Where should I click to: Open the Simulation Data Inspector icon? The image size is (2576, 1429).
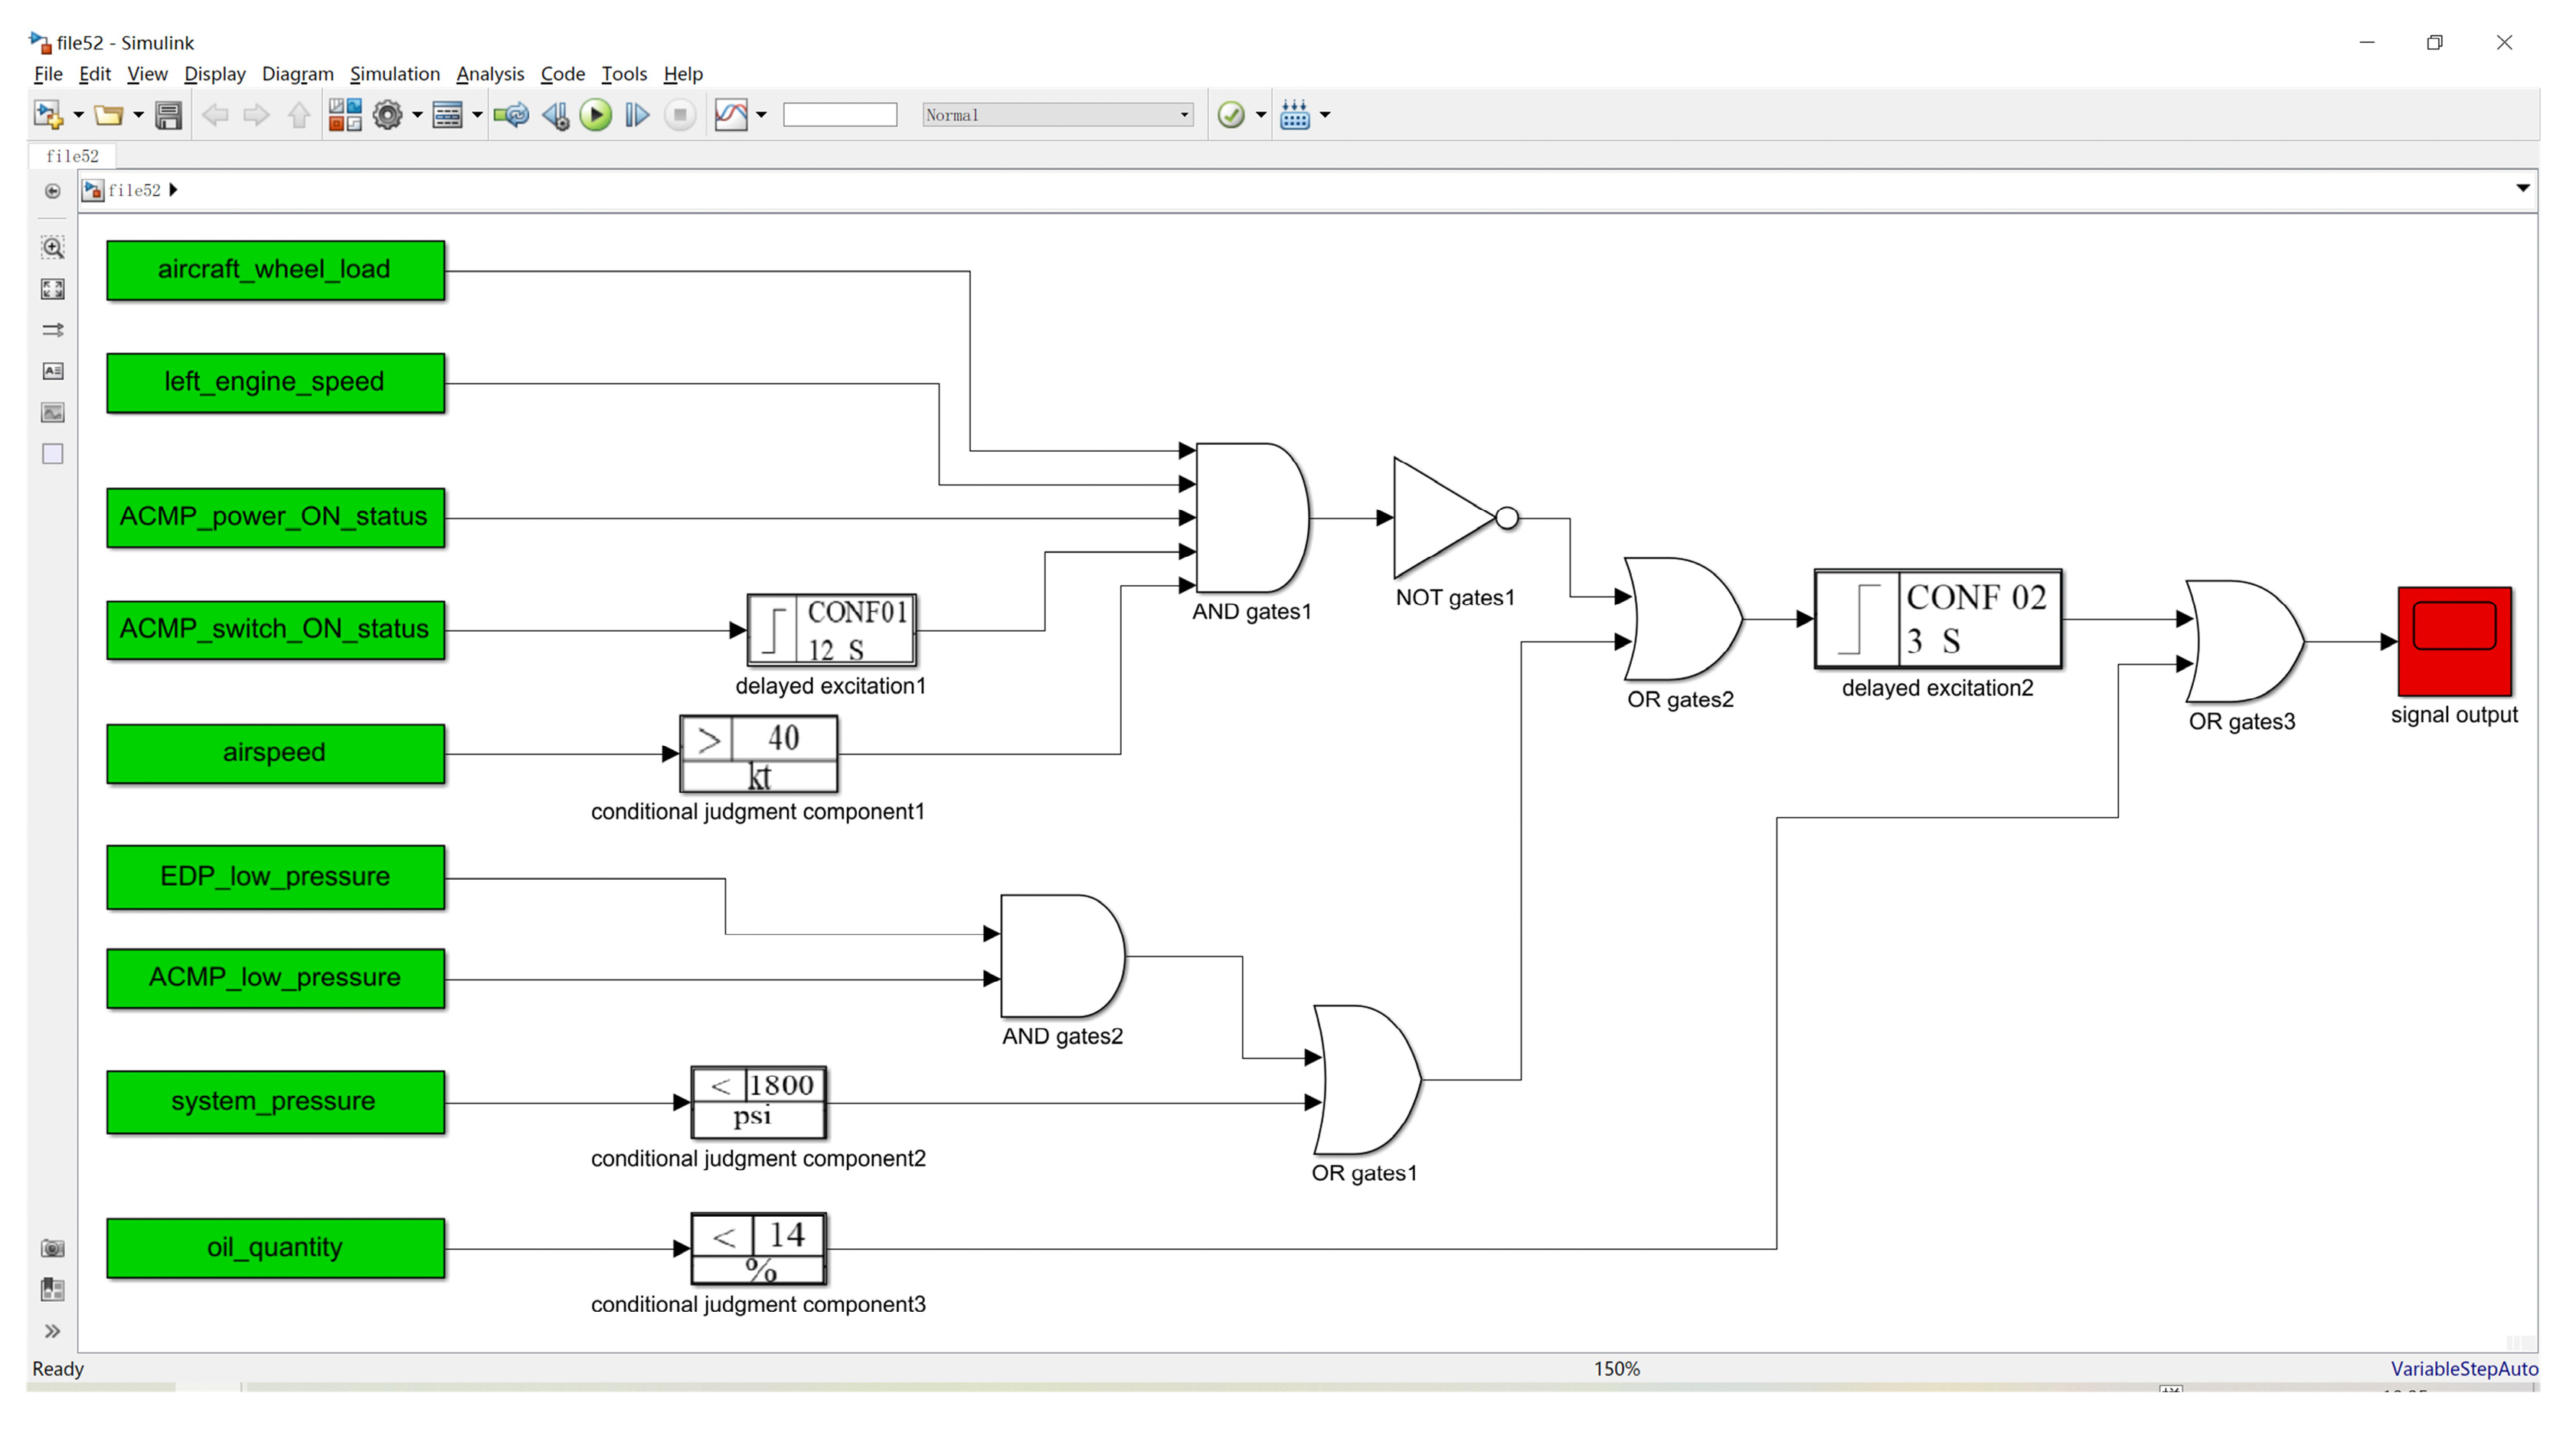pos(731,115)
